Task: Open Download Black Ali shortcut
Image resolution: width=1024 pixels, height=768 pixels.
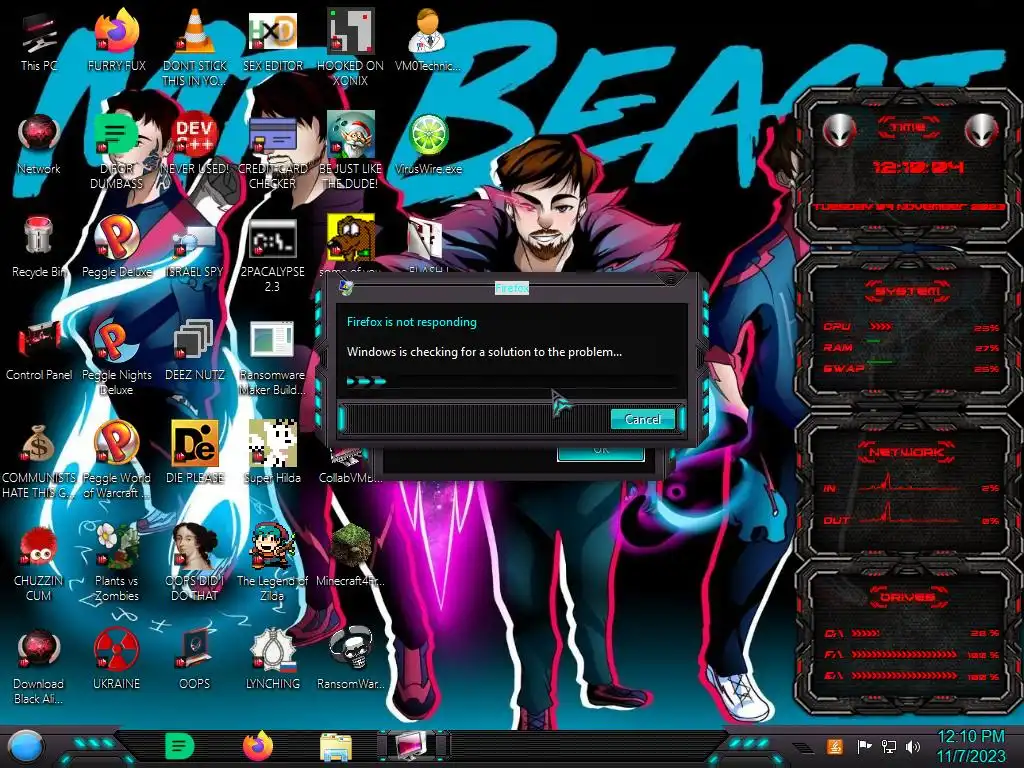Action: click(x=39, y=666)
